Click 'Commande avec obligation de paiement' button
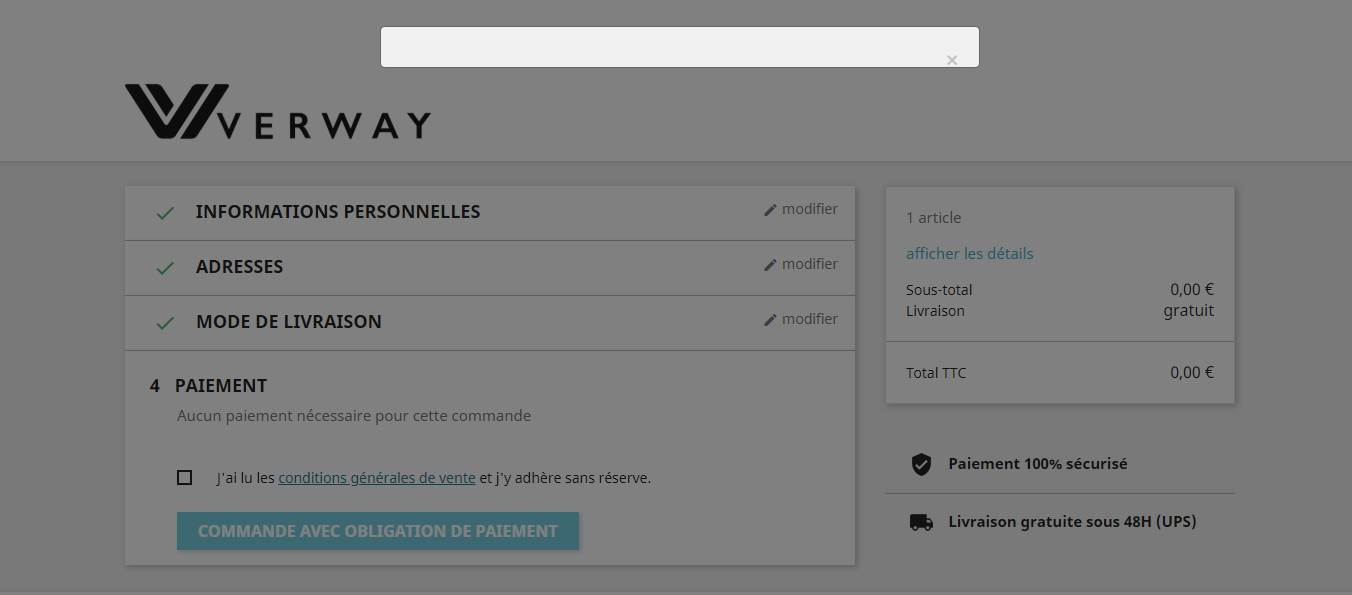The height and width of the screenshot is (595, 1352). click(x=378, y=531)
